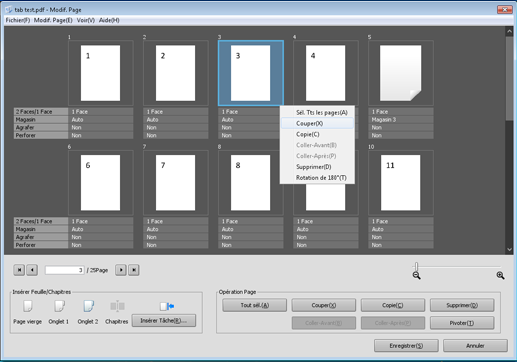
Task: Click the Onglet 2 tab sheet icon
Action: click(88, 306)
